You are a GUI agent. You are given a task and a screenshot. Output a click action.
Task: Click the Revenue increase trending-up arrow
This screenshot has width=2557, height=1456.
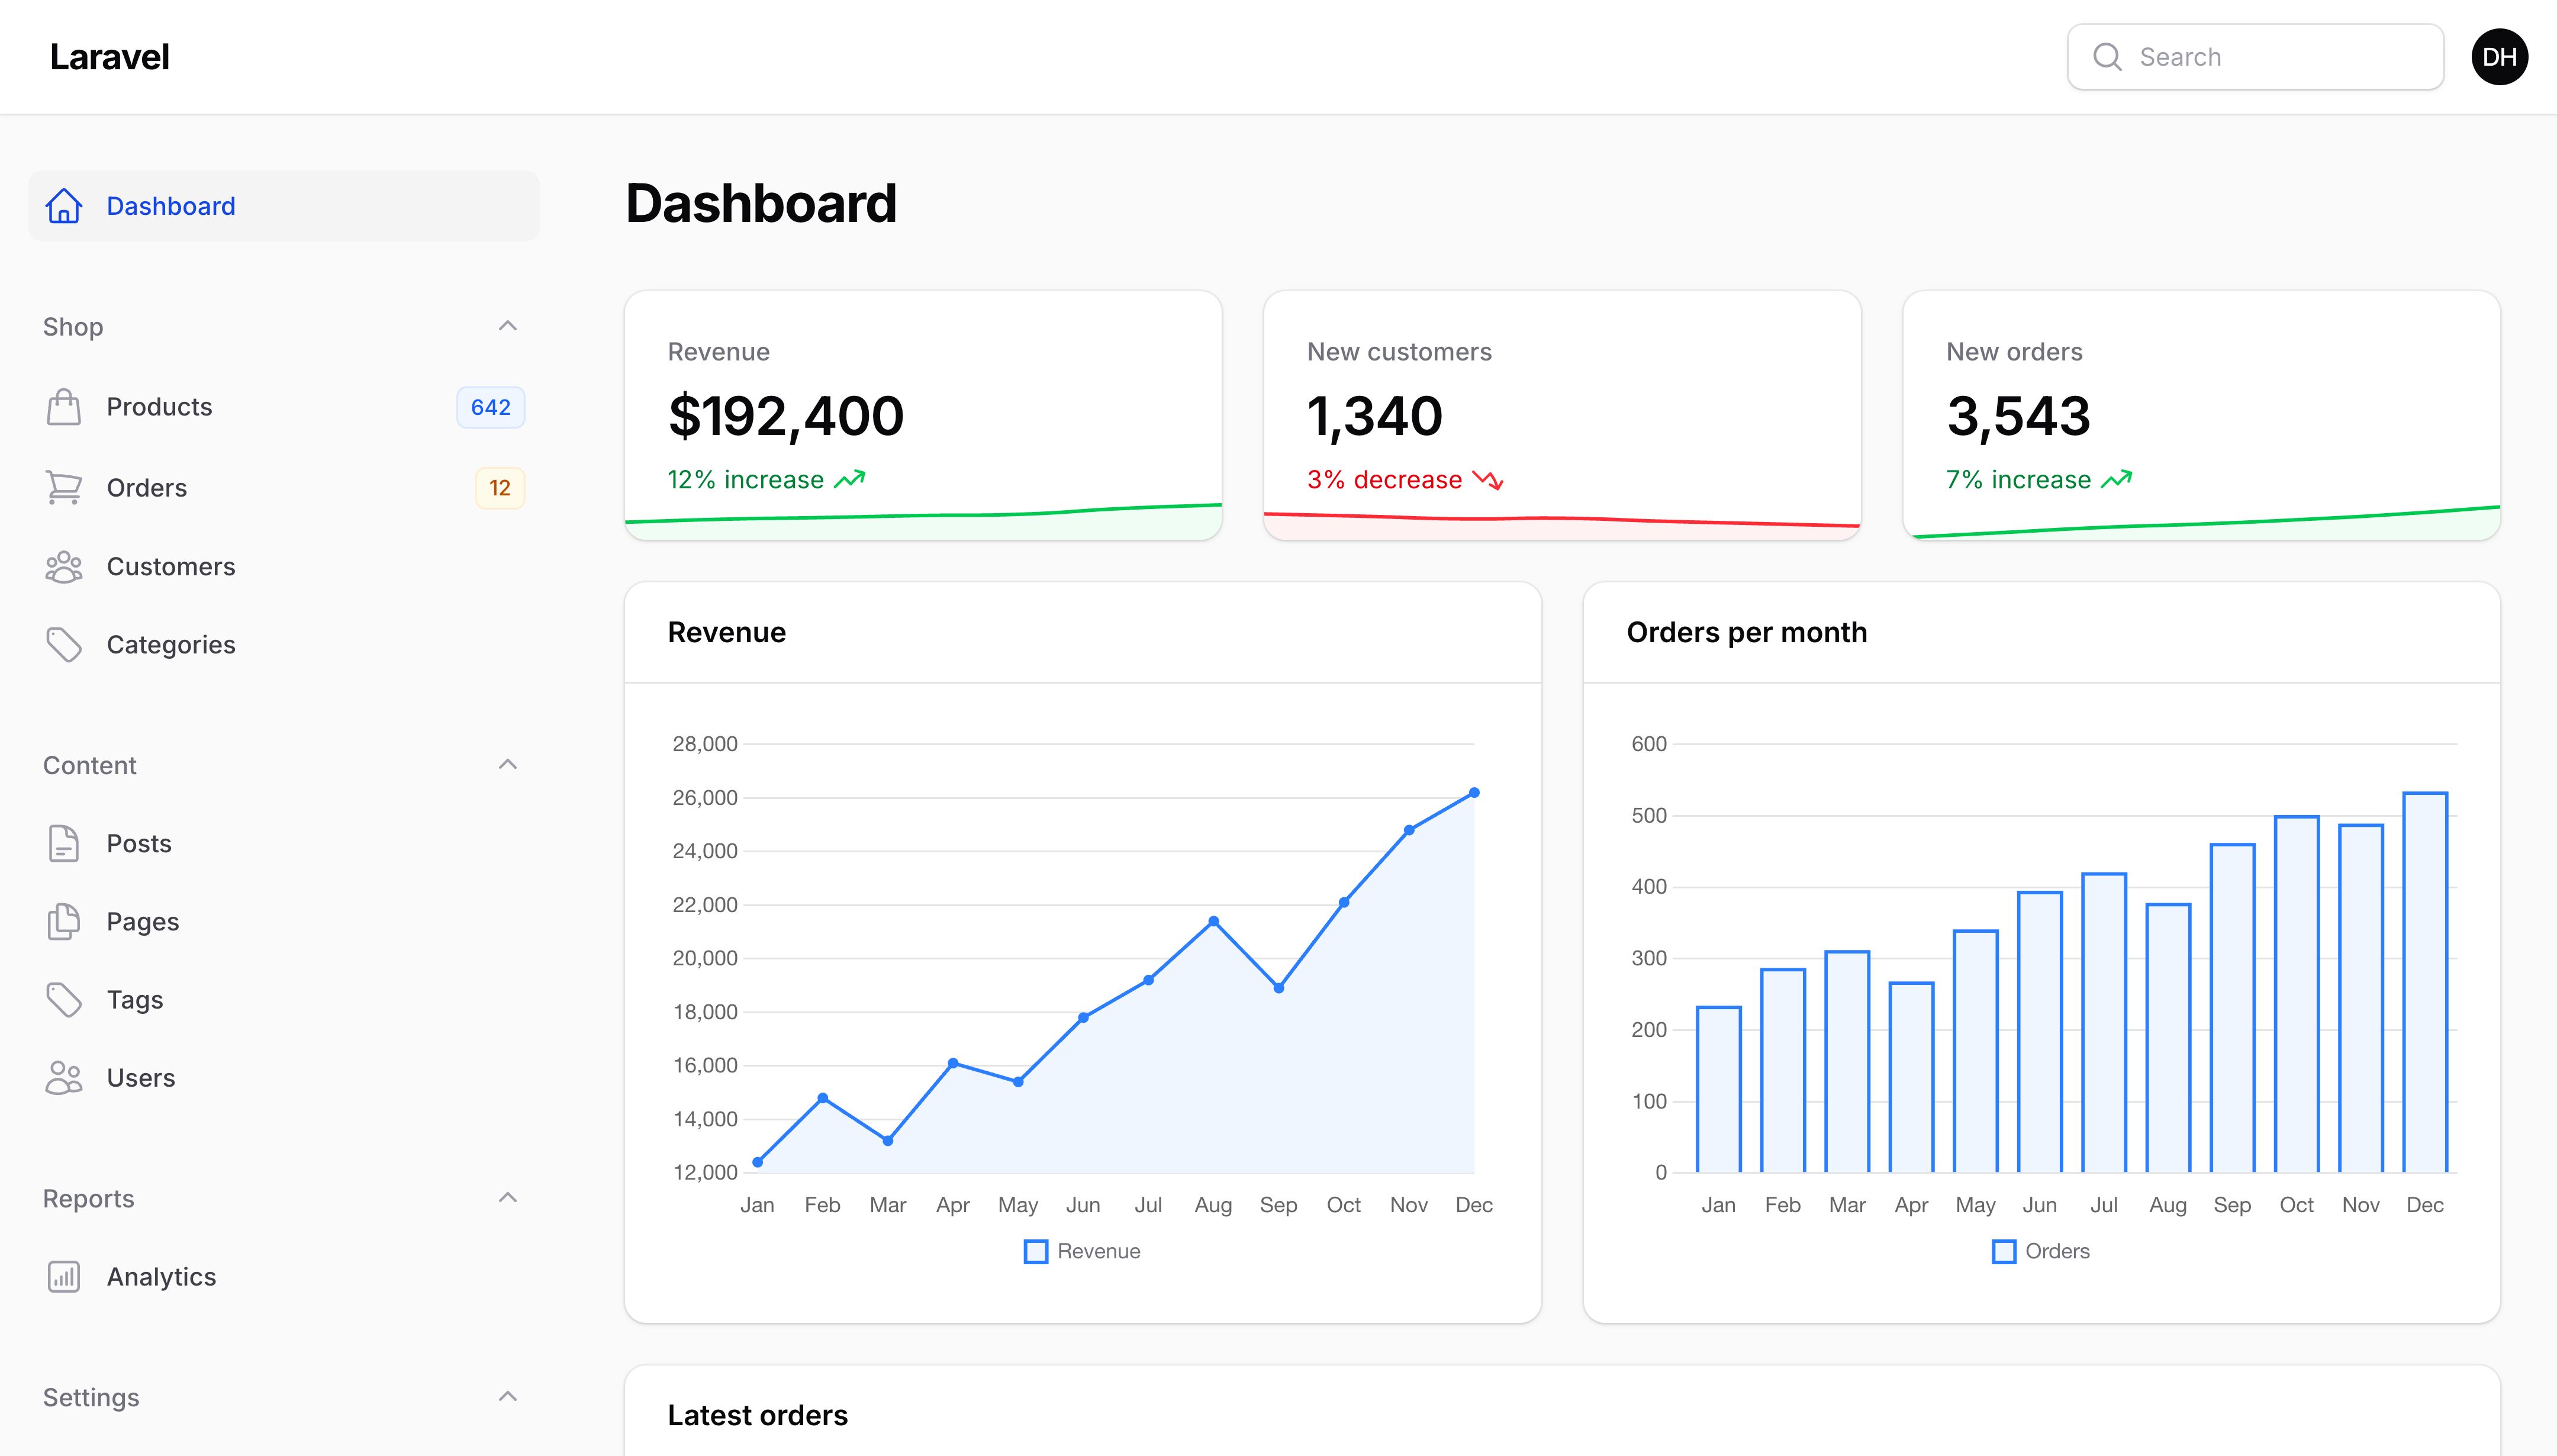coord(850,480)
